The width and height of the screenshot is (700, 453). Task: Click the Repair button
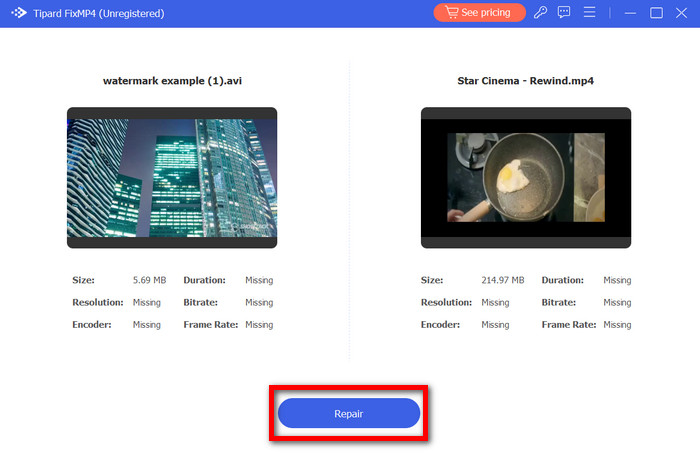[348, 413]
